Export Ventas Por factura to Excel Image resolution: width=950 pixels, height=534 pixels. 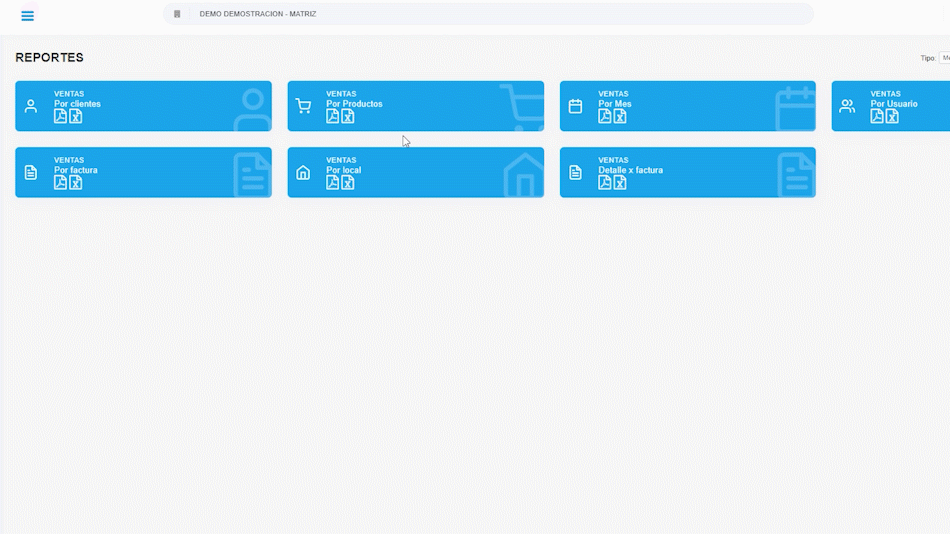click(x=75, y=182)
